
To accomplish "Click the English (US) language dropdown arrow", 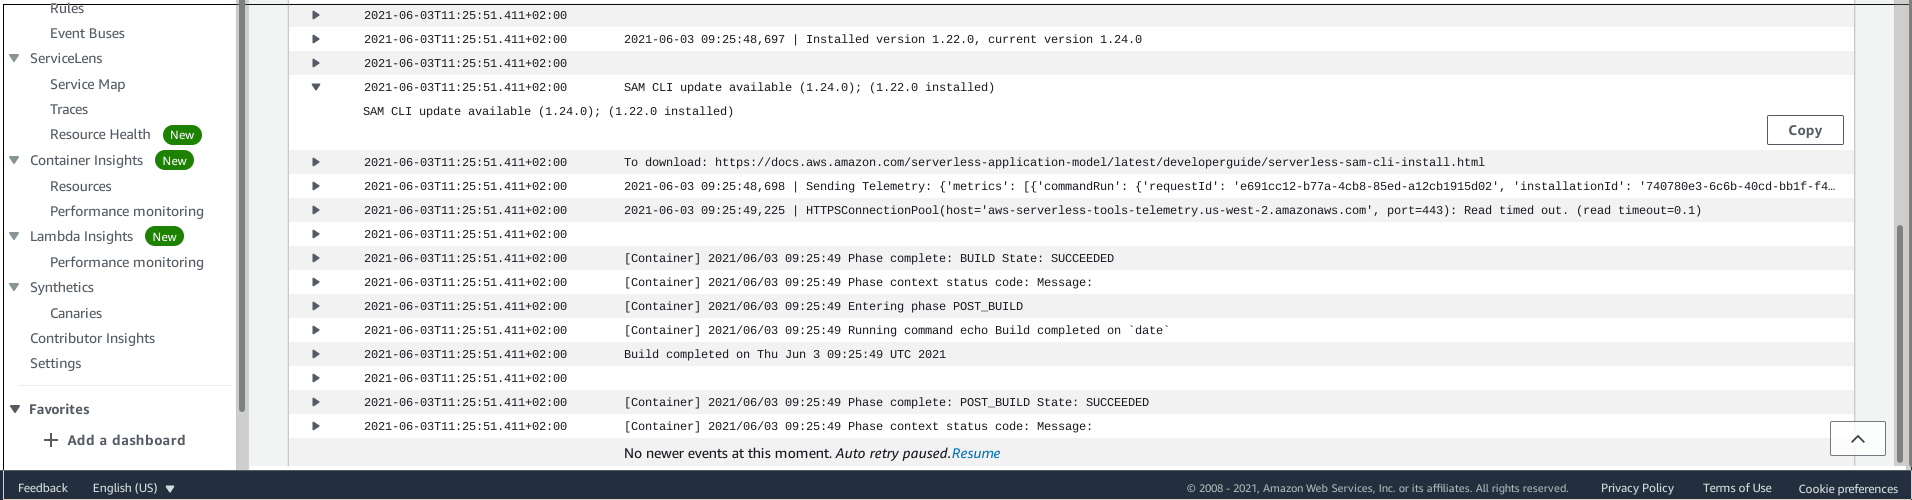I will [170, 489].
